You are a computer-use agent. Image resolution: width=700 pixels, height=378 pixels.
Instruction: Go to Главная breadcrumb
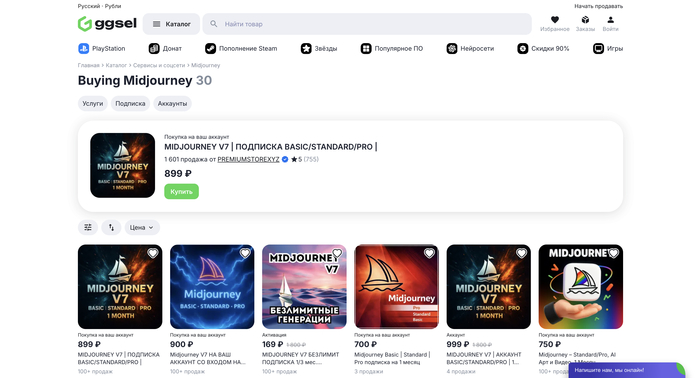(88, 65)
